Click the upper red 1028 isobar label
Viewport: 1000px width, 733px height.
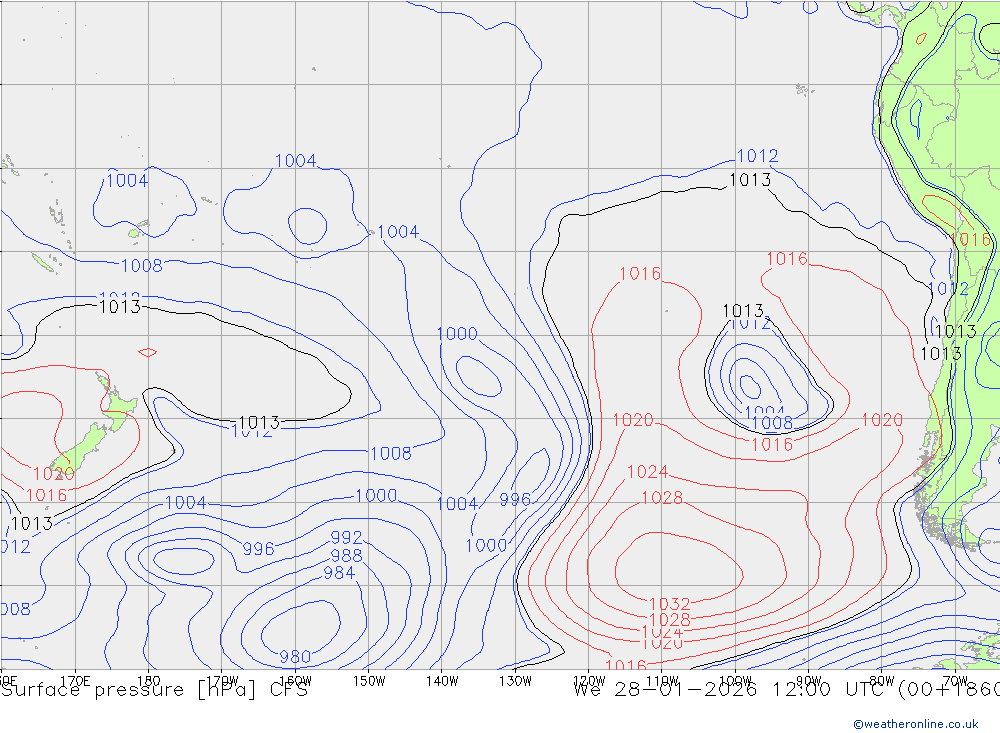[x=662, y=498]
